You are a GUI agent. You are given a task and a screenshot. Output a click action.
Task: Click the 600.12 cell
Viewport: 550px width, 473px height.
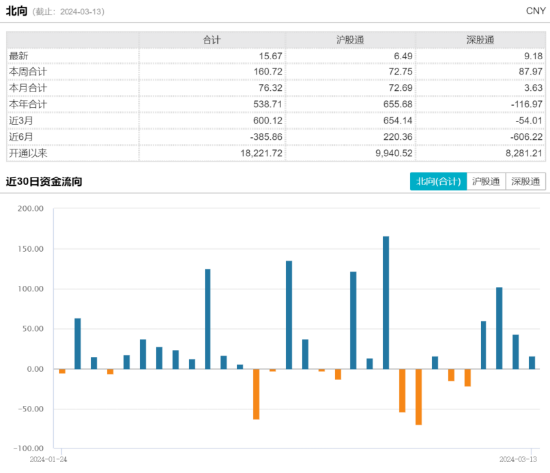268,121
